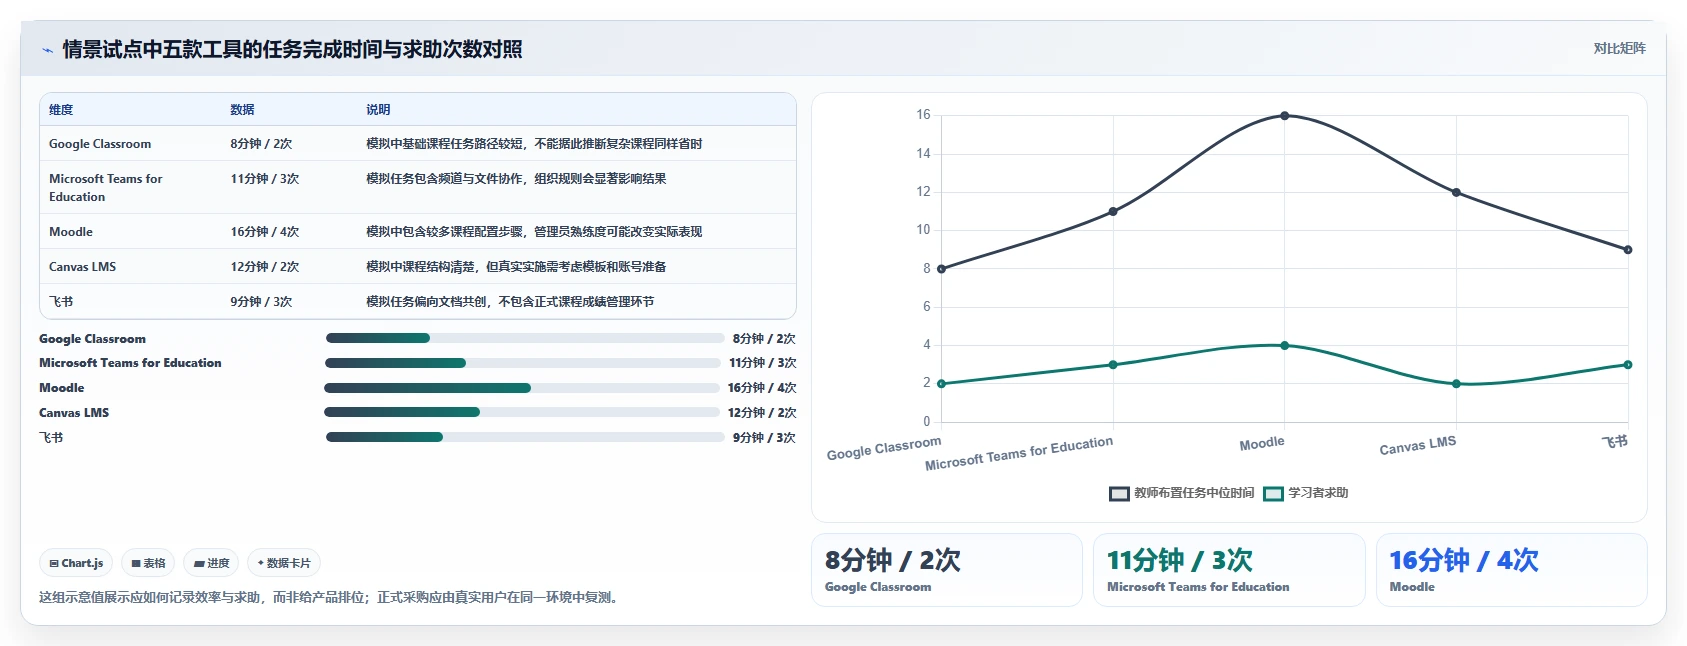Image resolution: width=1687 pixels, height=646 pixels.
Task: Click the Moodle 16分钟 / 4次 data card
Action: coord(1512,570)
